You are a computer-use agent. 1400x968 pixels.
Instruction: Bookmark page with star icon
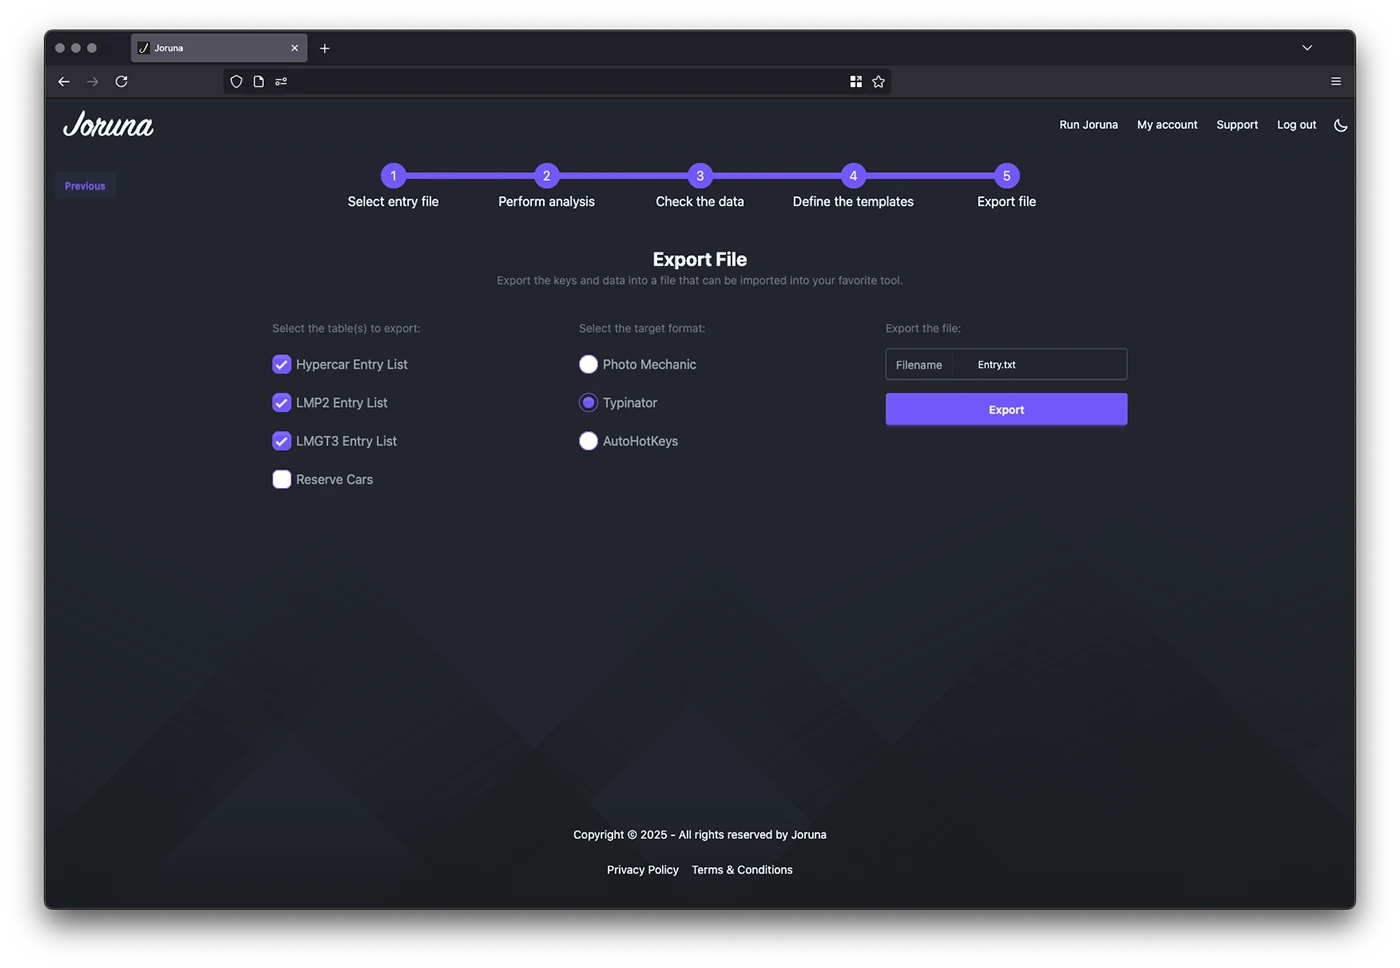[x=878, y=82]
